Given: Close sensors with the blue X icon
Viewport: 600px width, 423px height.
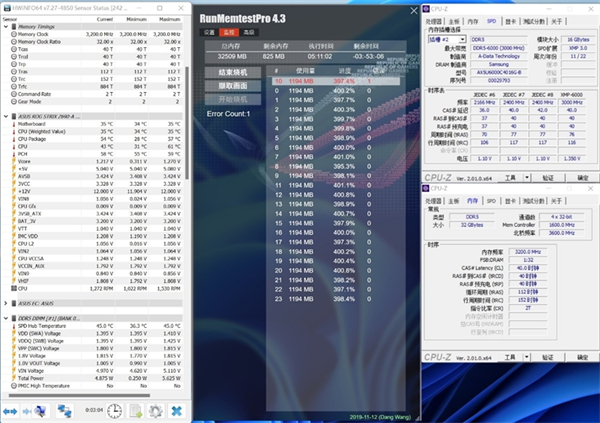Looking at the screenshot, I should (x=176, y=410).
